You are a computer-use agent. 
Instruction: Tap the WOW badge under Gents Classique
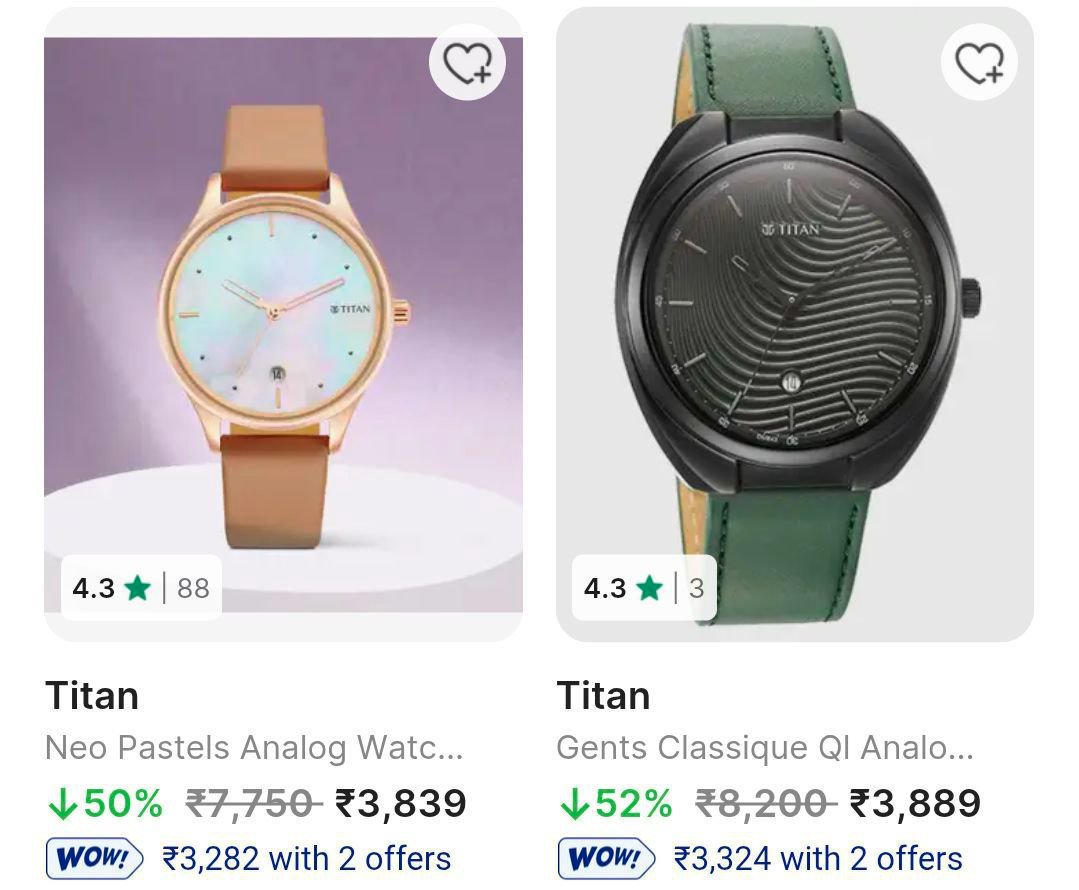click(x=606, y=859)
